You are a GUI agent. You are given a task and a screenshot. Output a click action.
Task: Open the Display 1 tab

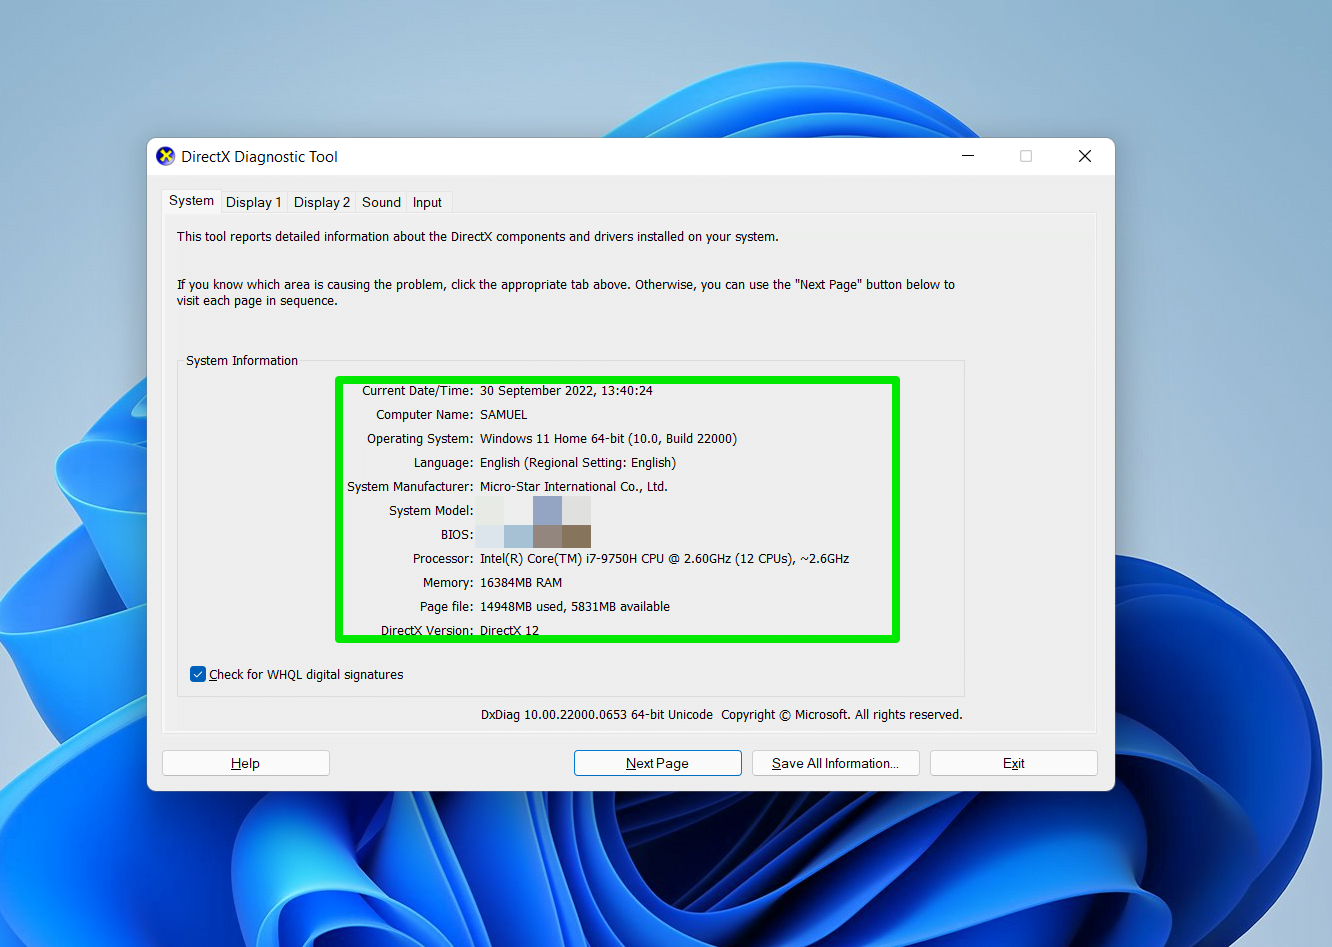coord(253,202)
